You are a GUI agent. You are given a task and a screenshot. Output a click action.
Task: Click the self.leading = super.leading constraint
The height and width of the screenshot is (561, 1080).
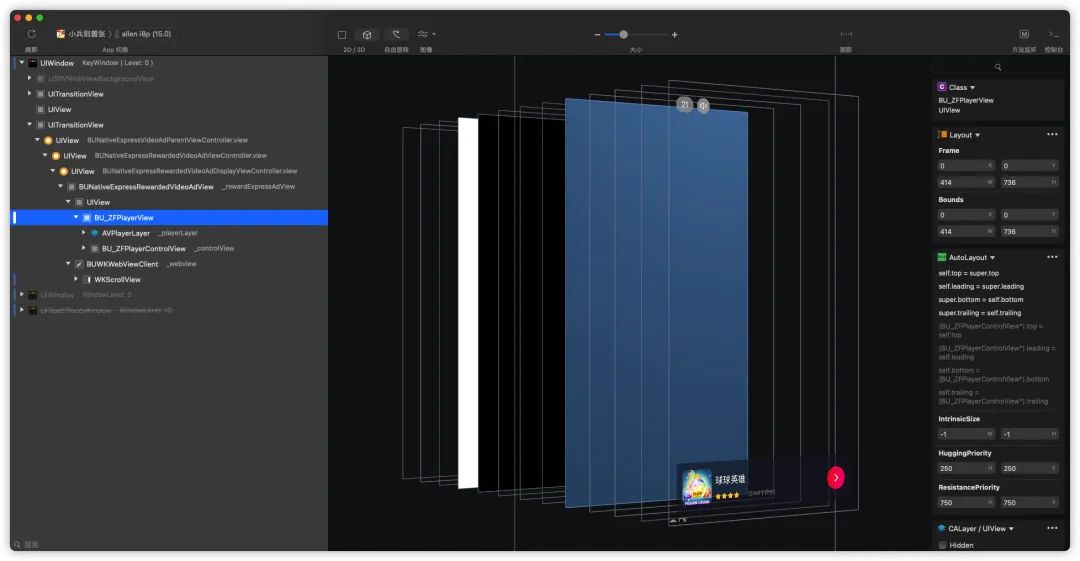(x=981, y=286)
